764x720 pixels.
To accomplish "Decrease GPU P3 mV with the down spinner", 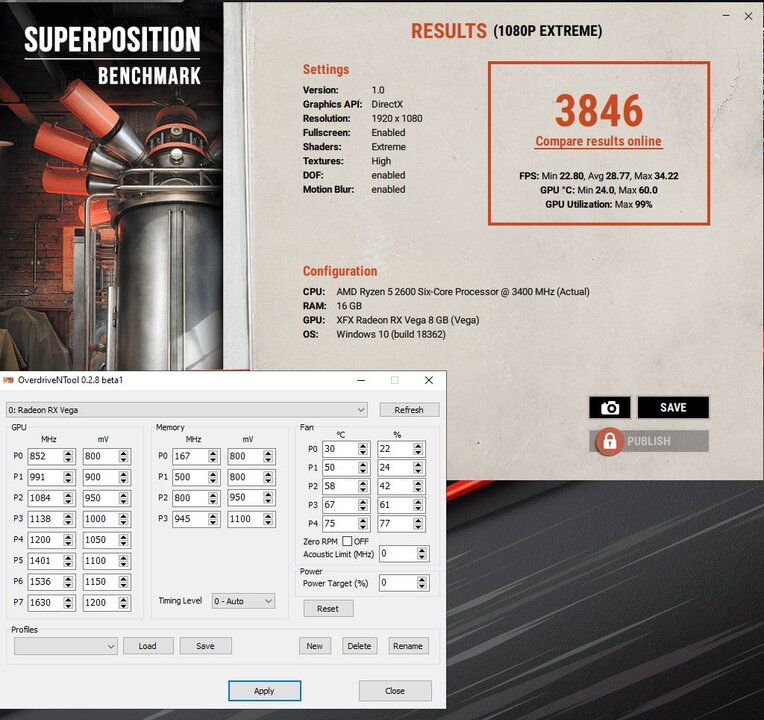I will click(x=123, y=523).
